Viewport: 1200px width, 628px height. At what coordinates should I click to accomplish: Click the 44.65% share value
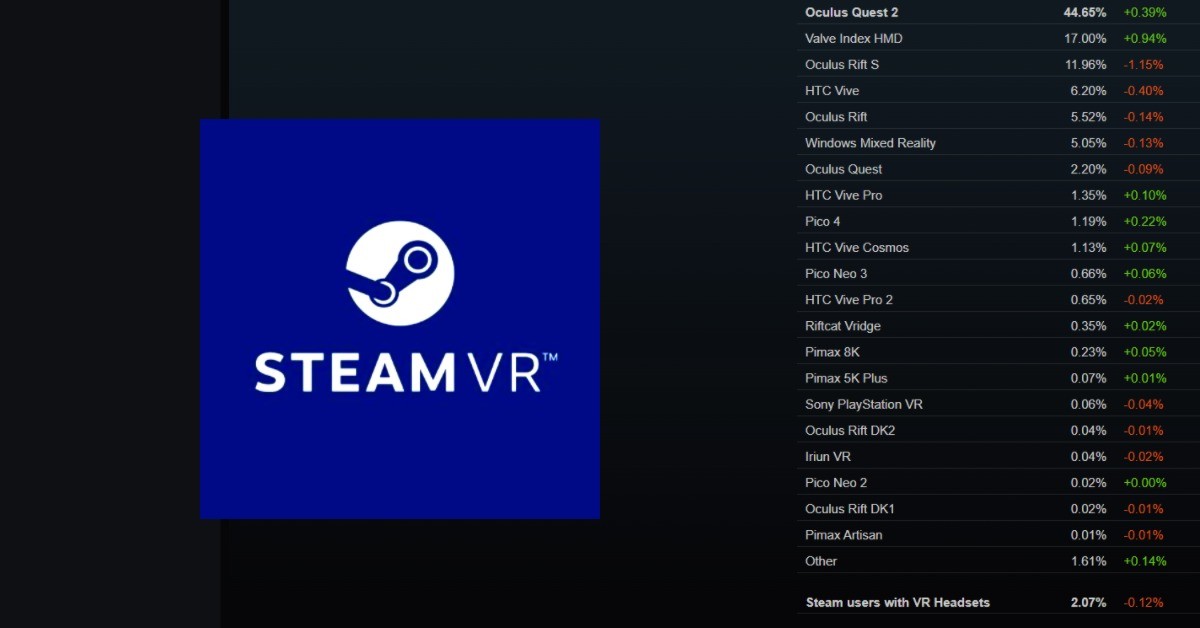pos(1085,12)
